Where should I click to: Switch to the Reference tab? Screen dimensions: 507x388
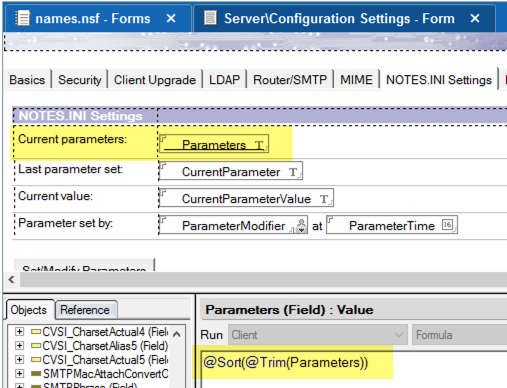tap(85, 310)
